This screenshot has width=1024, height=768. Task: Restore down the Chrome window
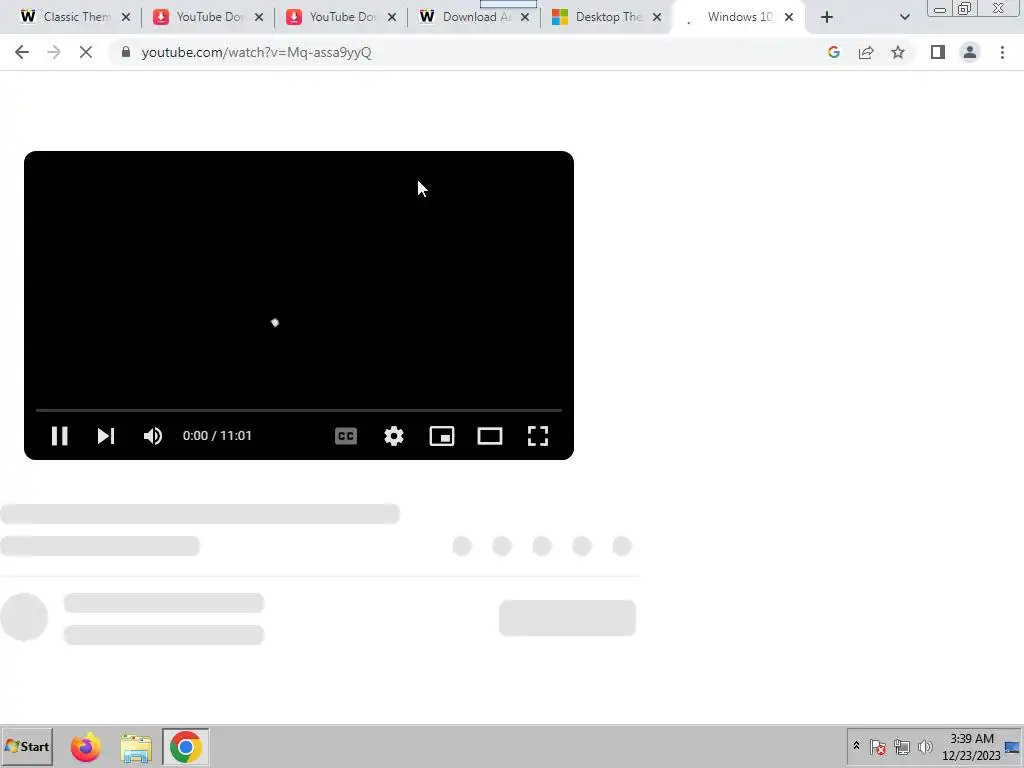pos(964,8)
